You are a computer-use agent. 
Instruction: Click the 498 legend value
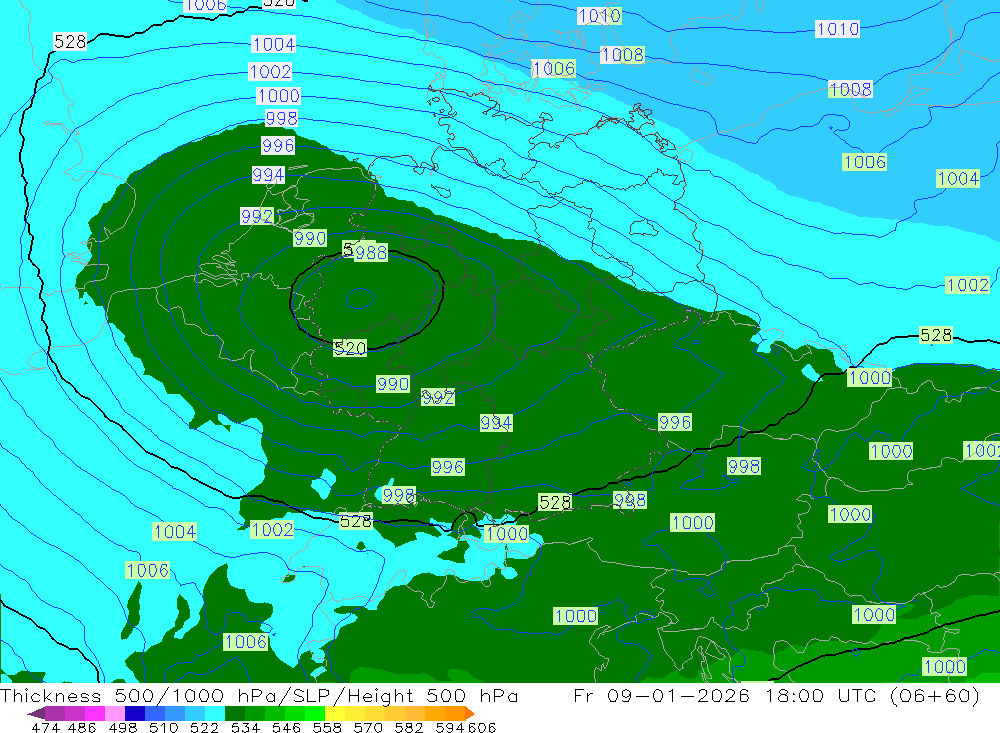[123, 727]
